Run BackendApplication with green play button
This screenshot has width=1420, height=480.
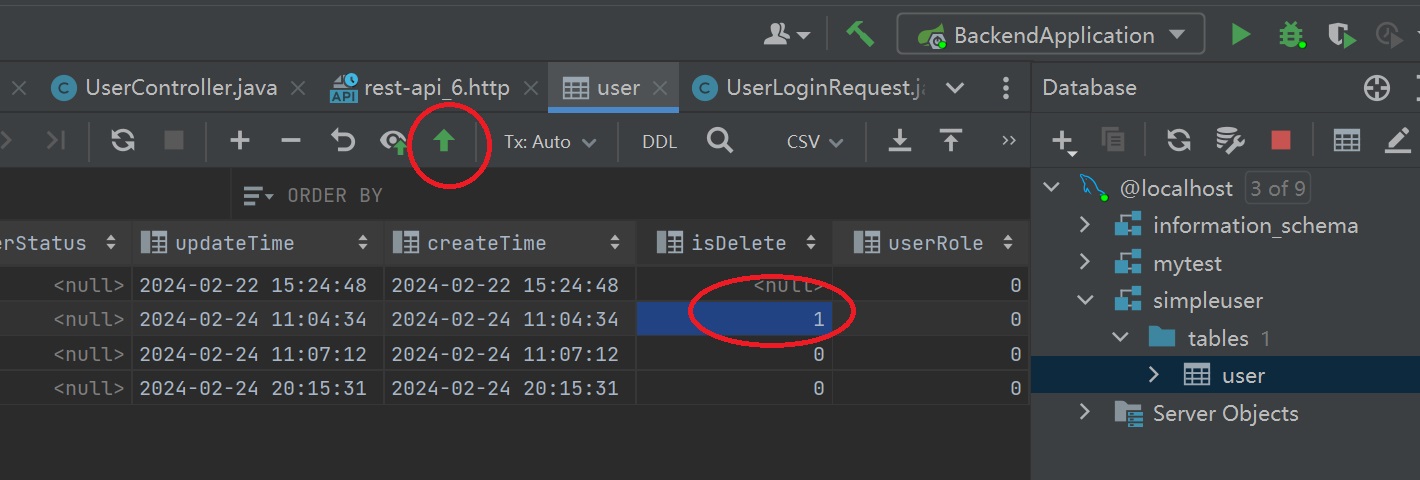point(1240,35)
